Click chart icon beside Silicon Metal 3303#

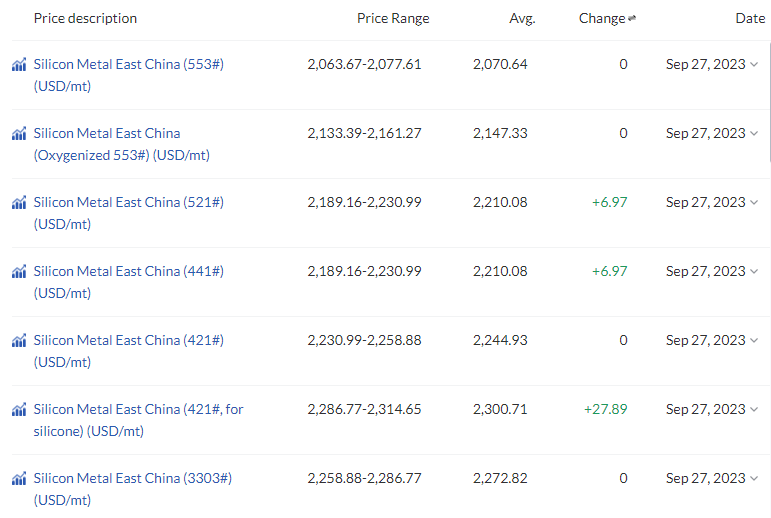coord(19,478)
